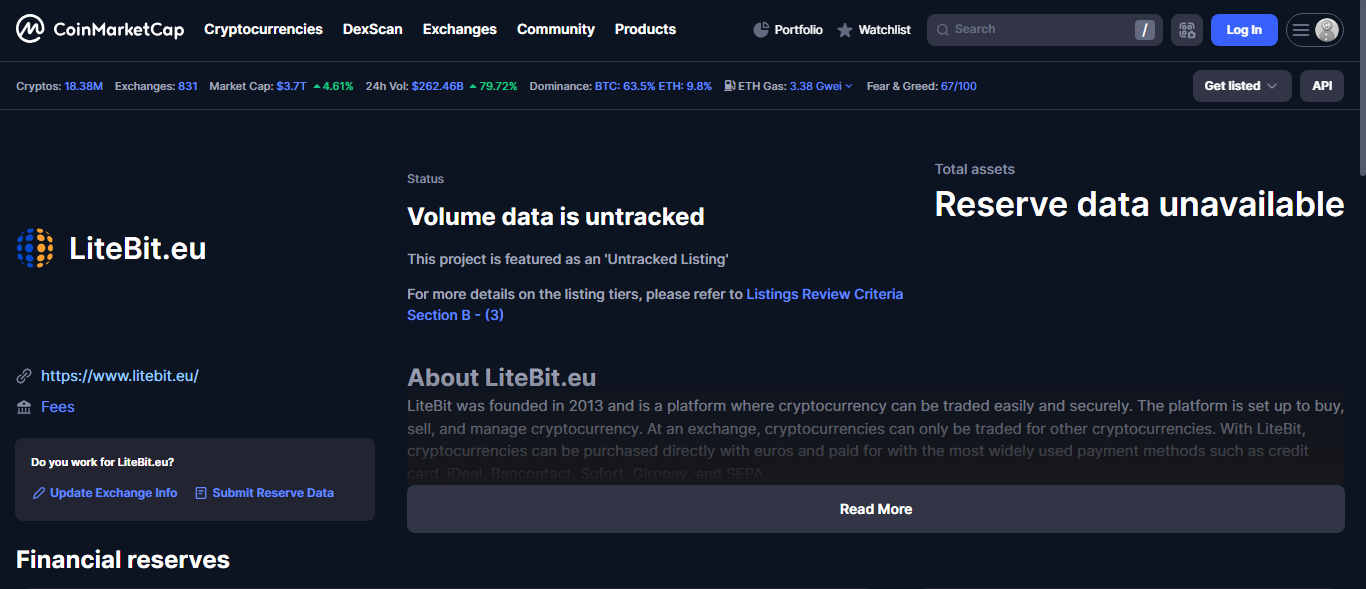Open the https://www.litebit.eu/ link
1366x589 pixels.
tap(120, 376)
